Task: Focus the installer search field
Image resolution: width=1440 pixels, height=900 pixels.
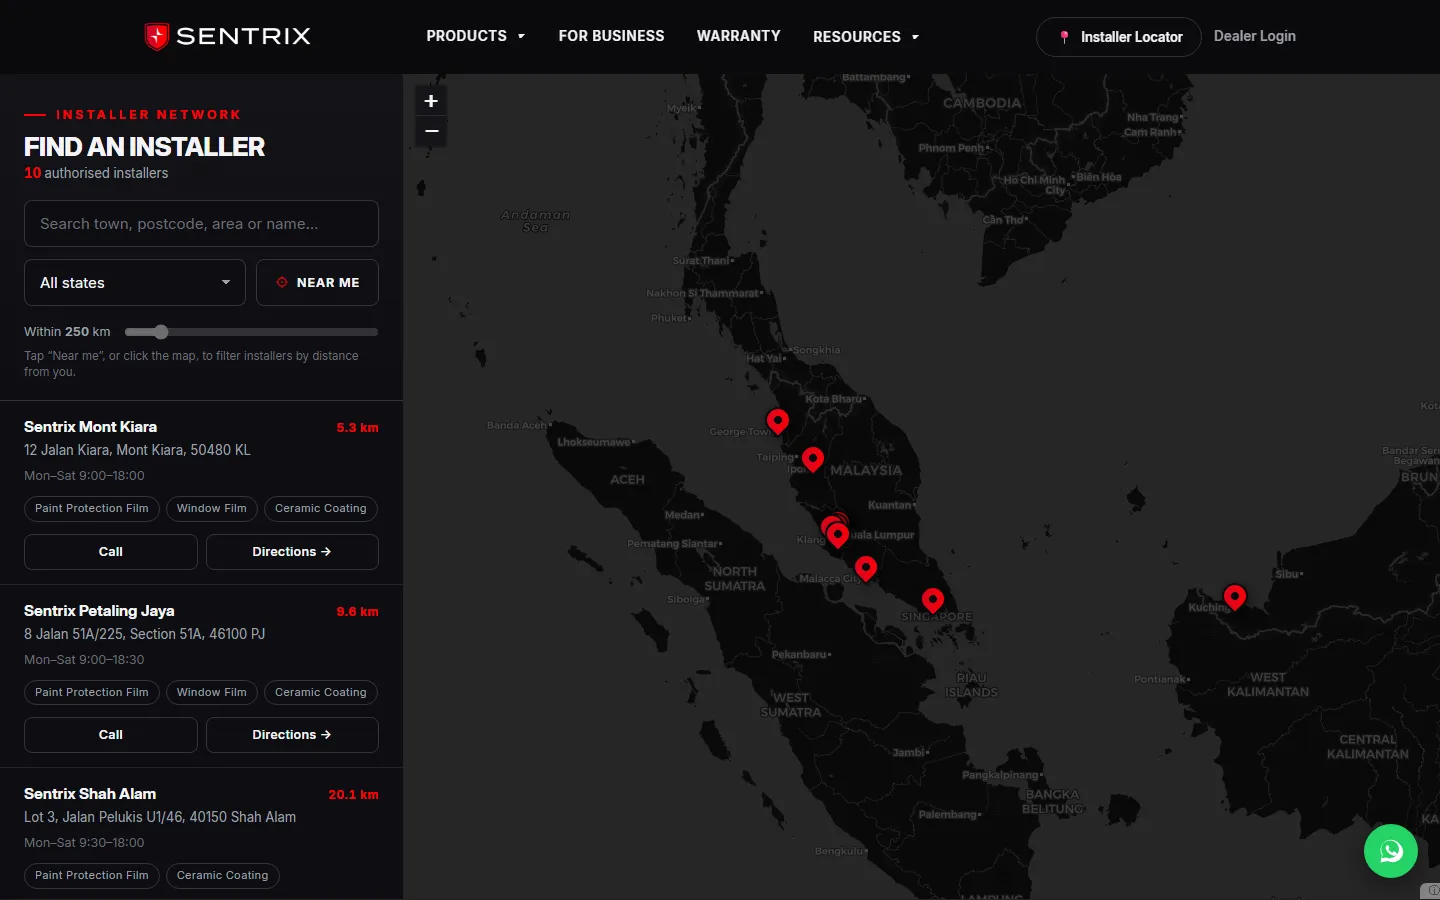Action: [201, 224]
